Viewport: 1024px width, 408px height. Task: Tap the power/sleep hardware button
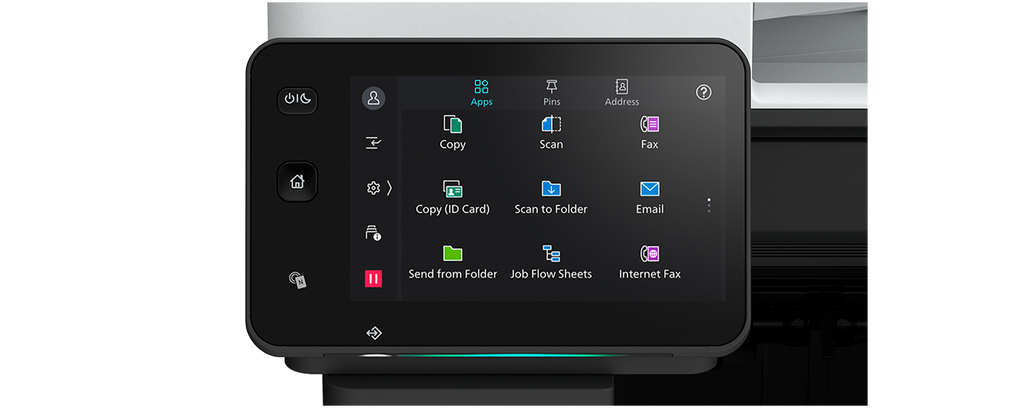[297, 101]
